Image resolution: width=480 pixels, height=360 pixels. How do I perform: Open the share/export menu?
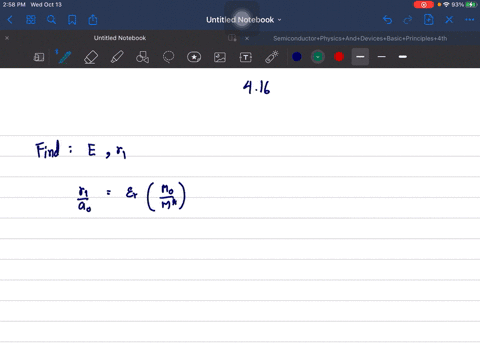[x=93, y=20]
